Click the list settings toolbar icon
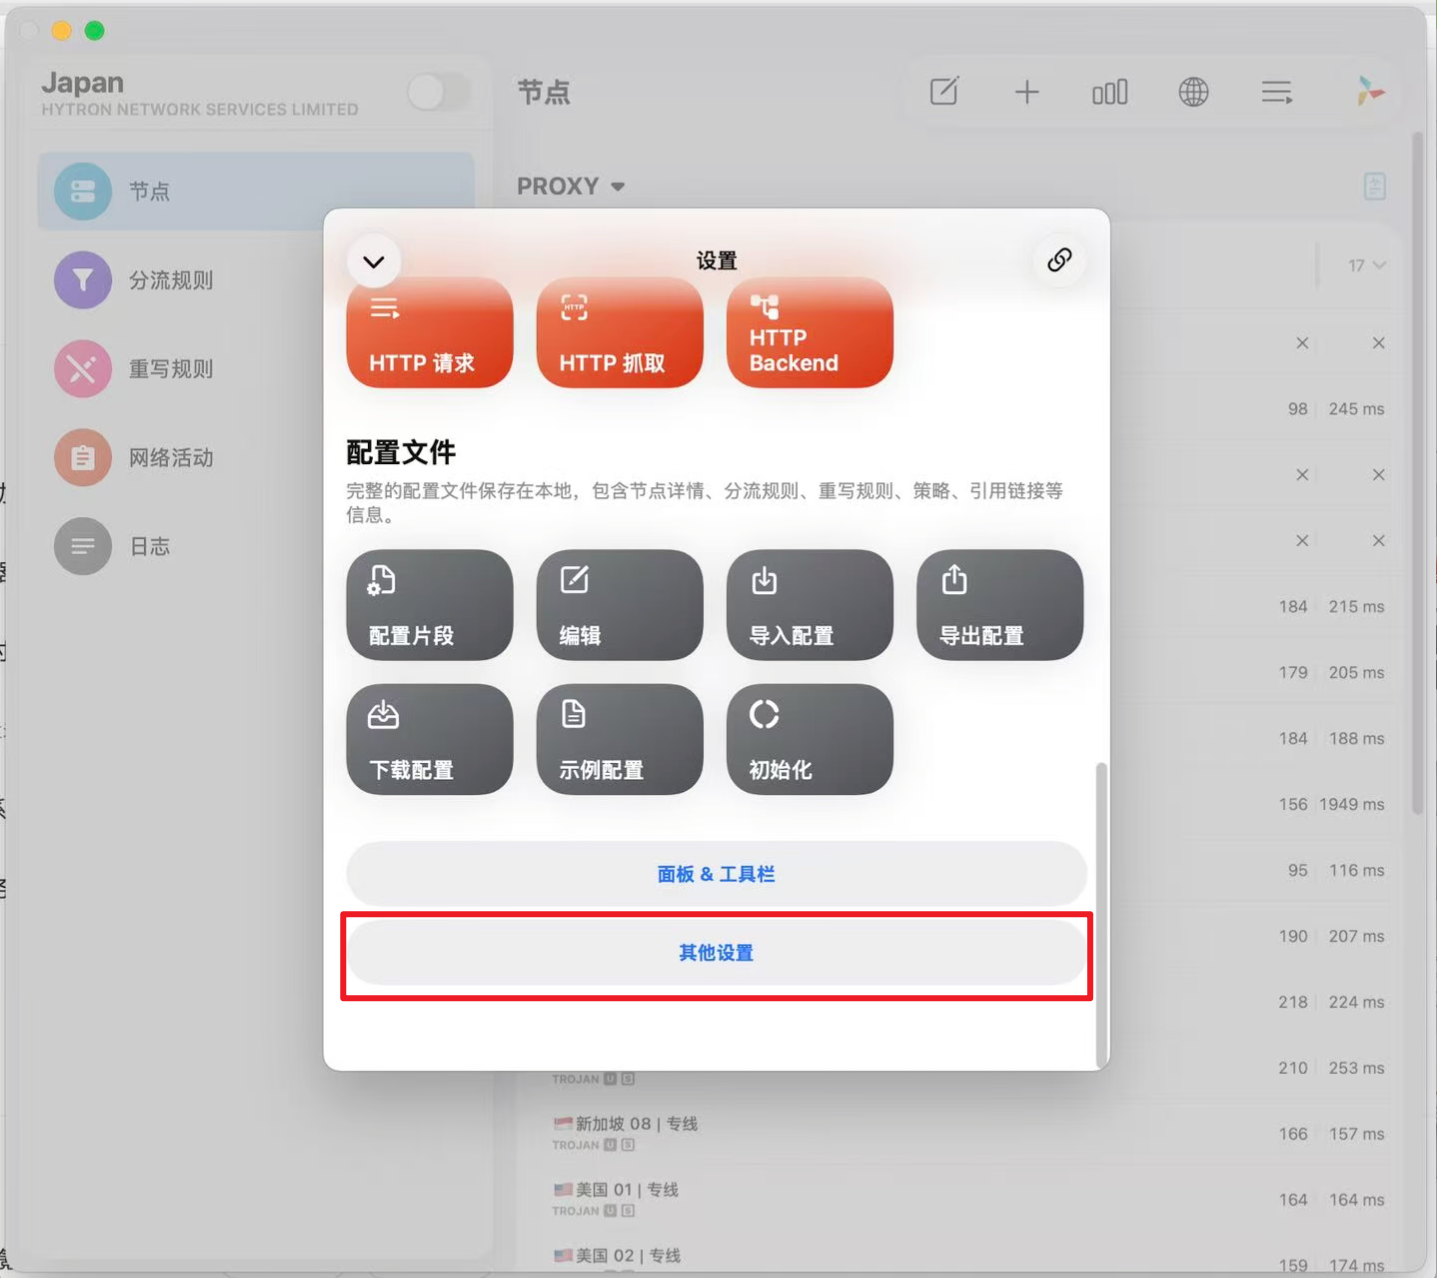 (x=1277, y=92)
